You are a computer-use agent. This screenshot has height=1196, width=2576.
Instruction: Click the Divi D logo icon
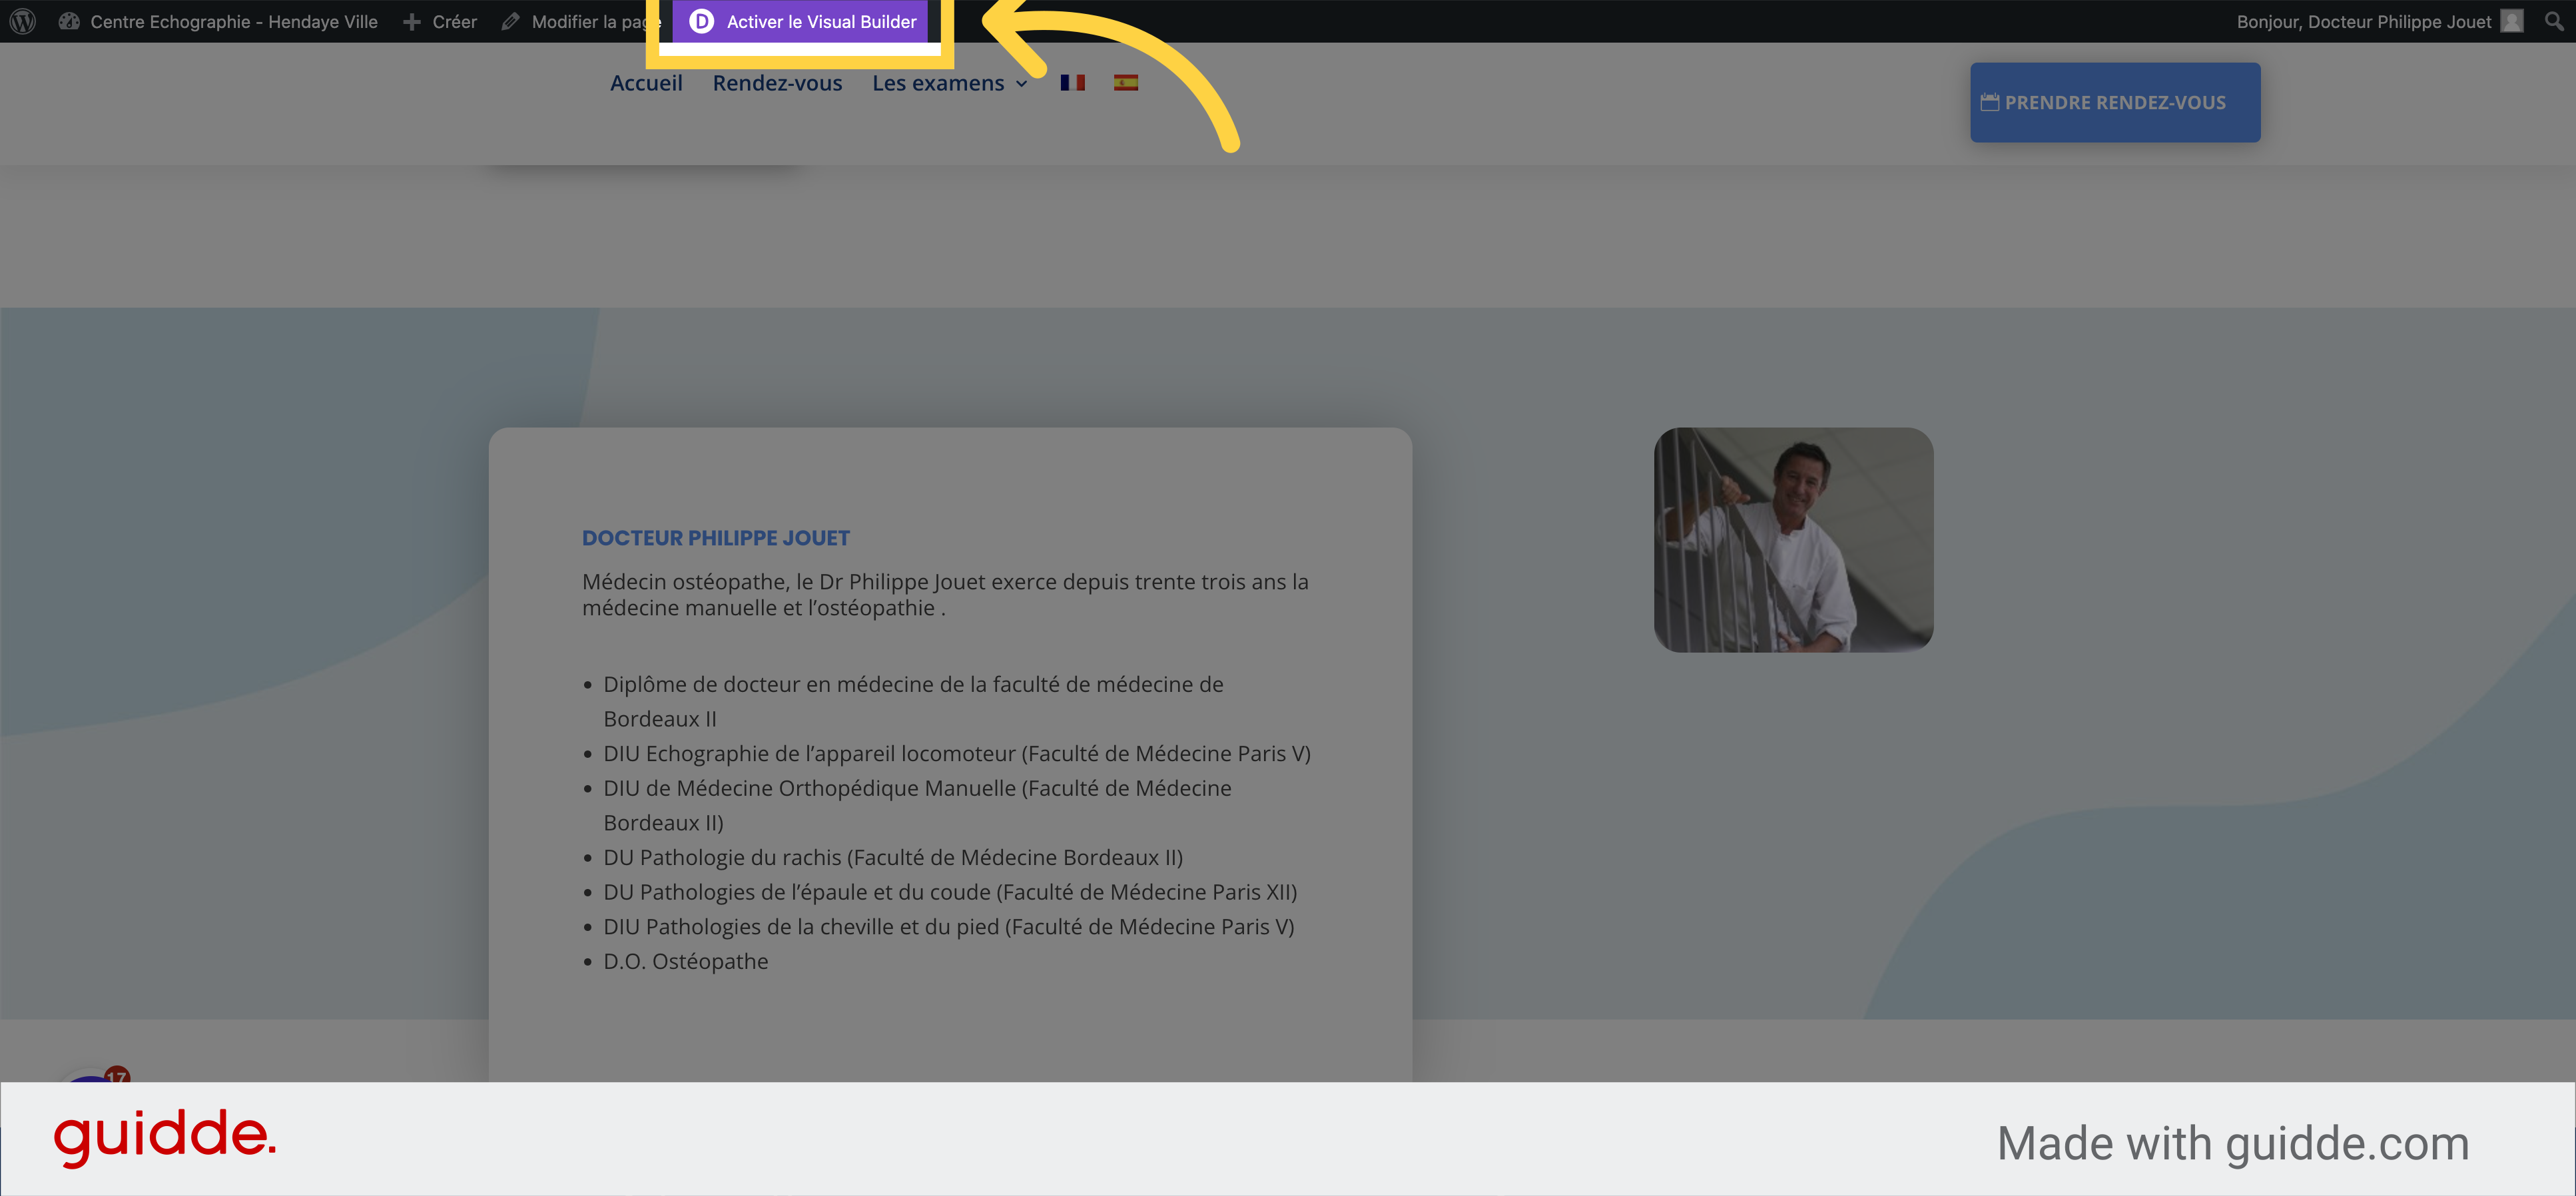pos(702,21)
